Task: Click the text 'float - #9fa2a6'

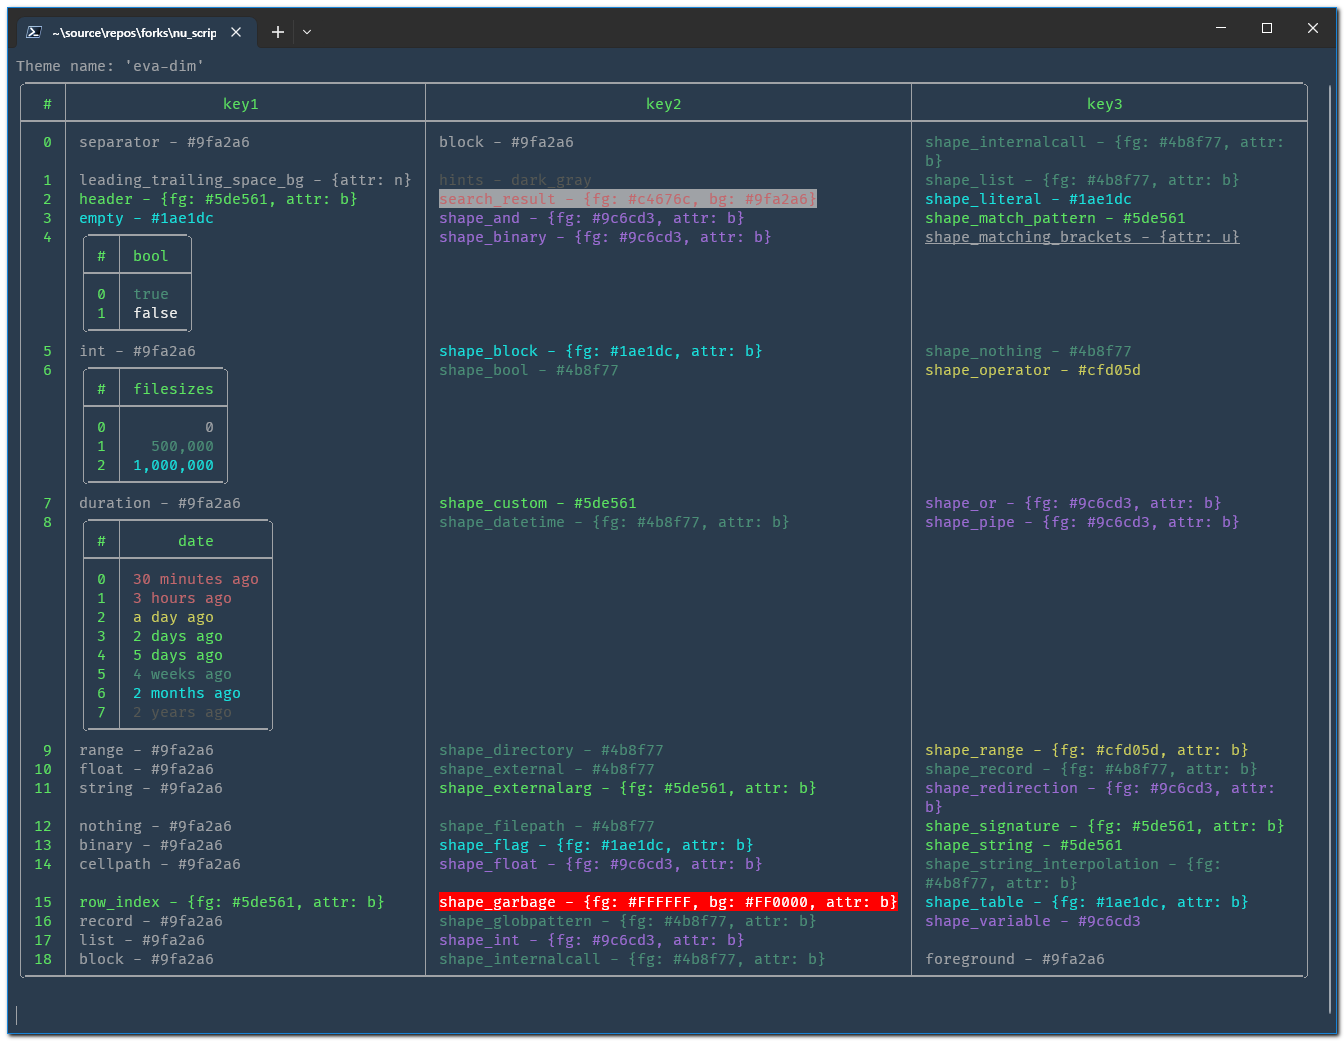Action: pyautogui.click(x=146, y=769)
